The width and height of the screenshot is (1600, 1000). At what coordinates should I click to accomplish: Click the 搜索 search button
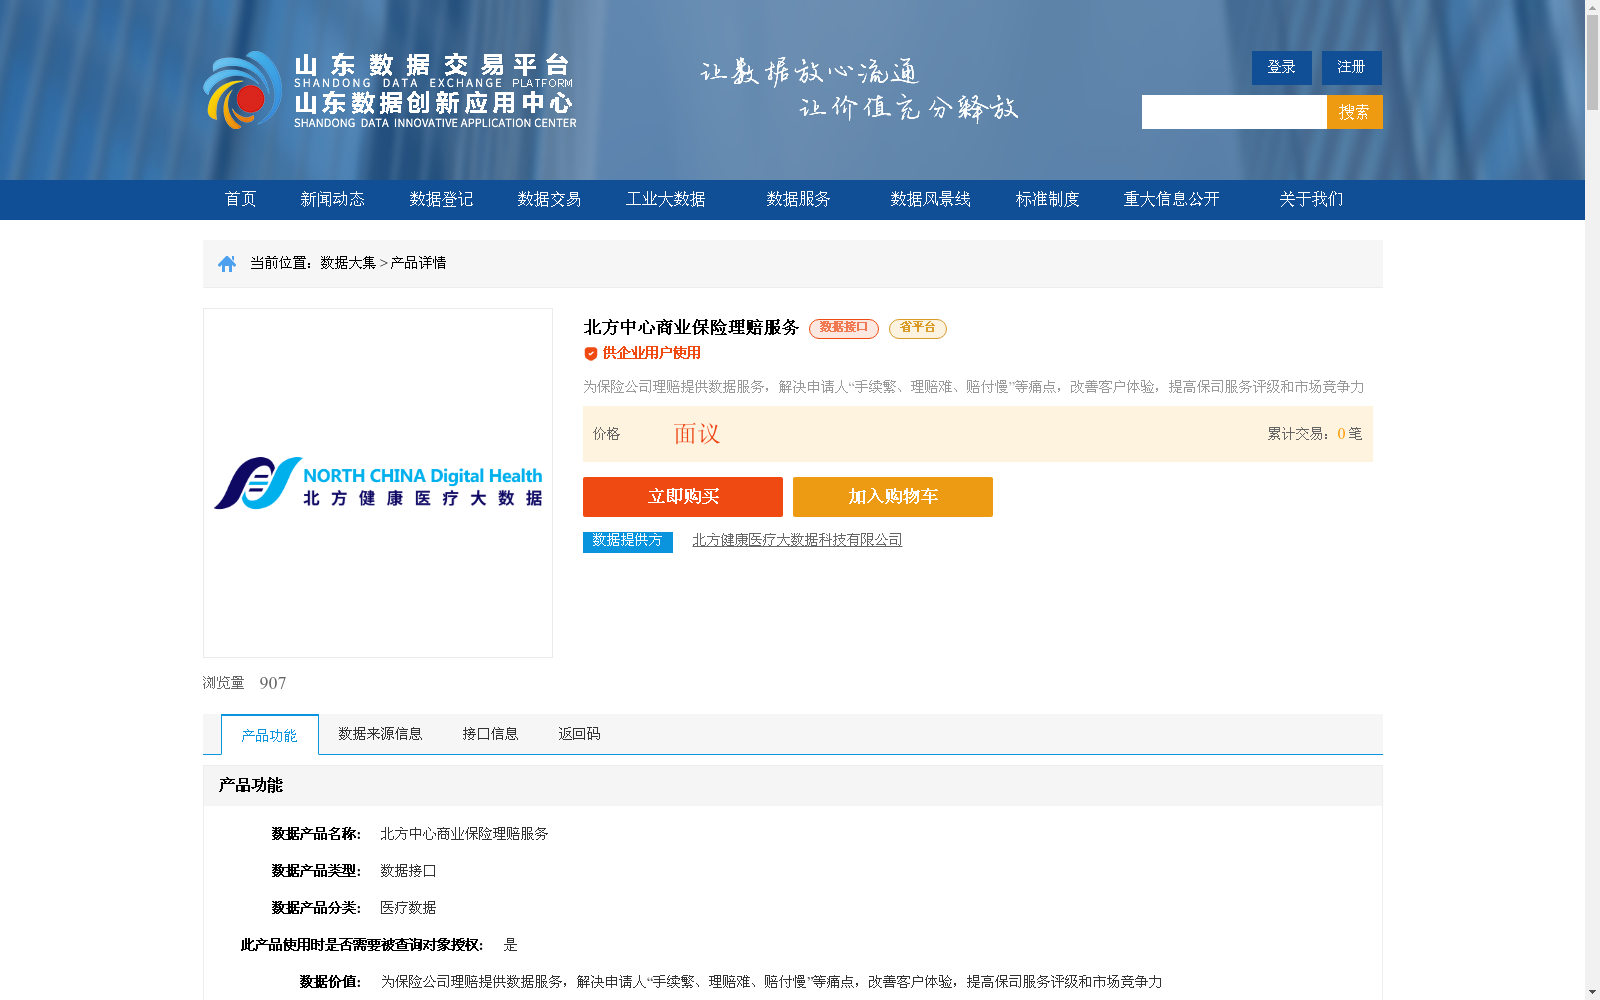coord(1355,112)
